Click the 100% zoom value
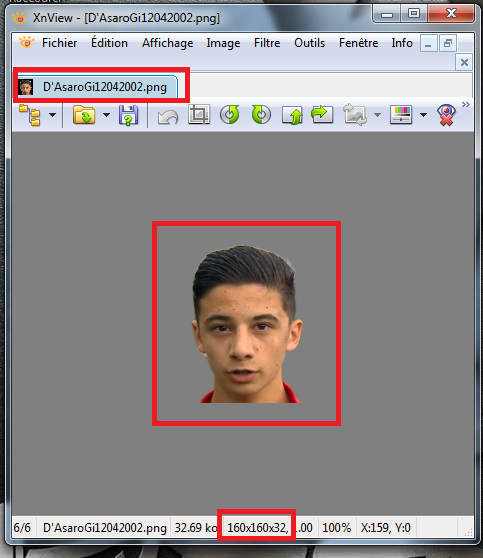 click(336, 527)
